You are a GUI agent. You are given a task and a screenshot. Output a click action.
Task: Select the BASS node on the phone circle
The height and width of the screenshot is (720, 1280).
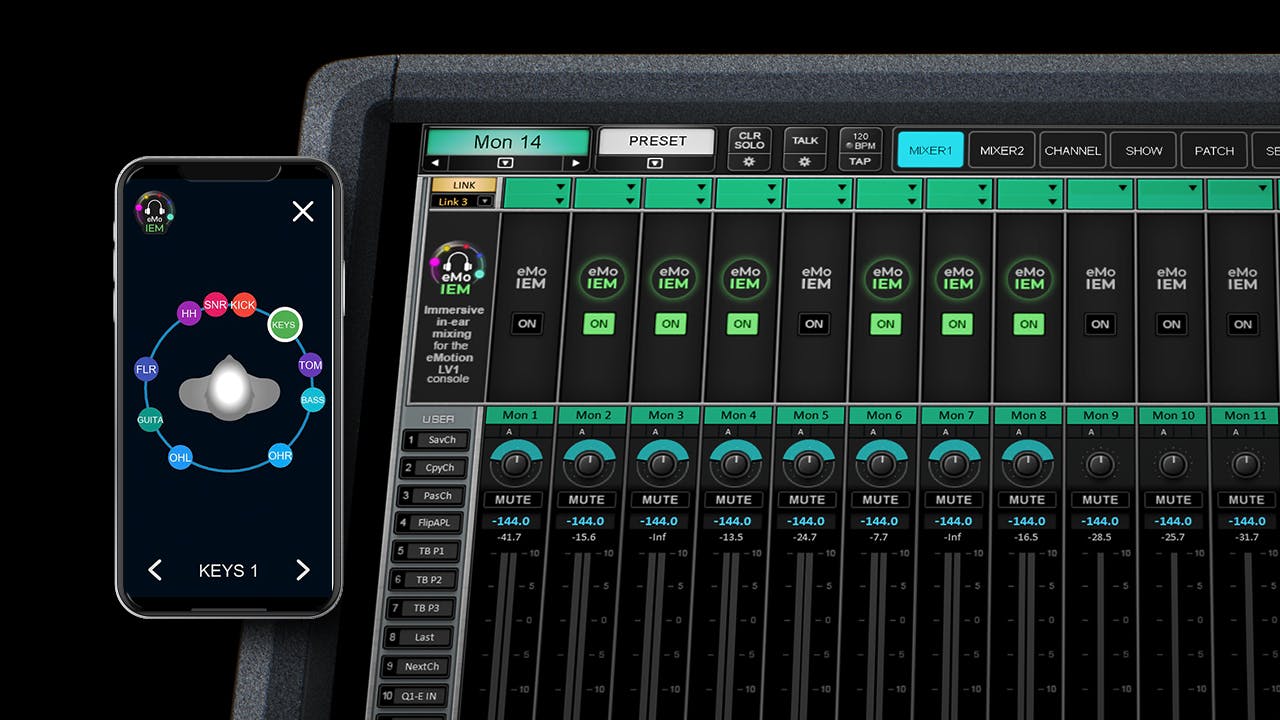coord(313,400)
